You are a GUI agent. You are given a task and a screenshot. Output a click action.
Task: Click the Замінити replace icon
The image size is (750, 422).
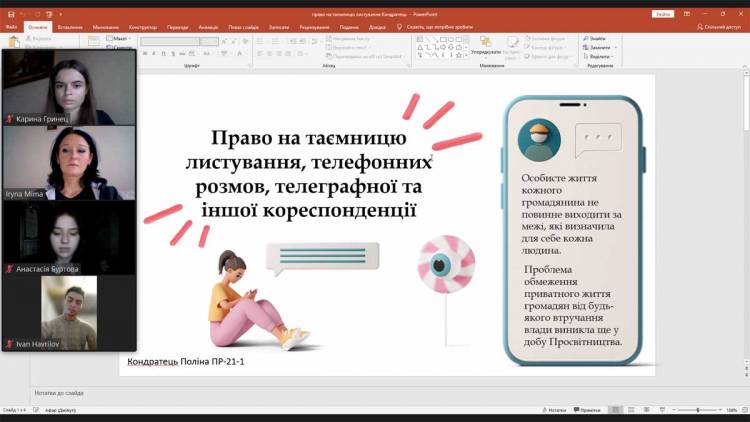click(599, 47)
